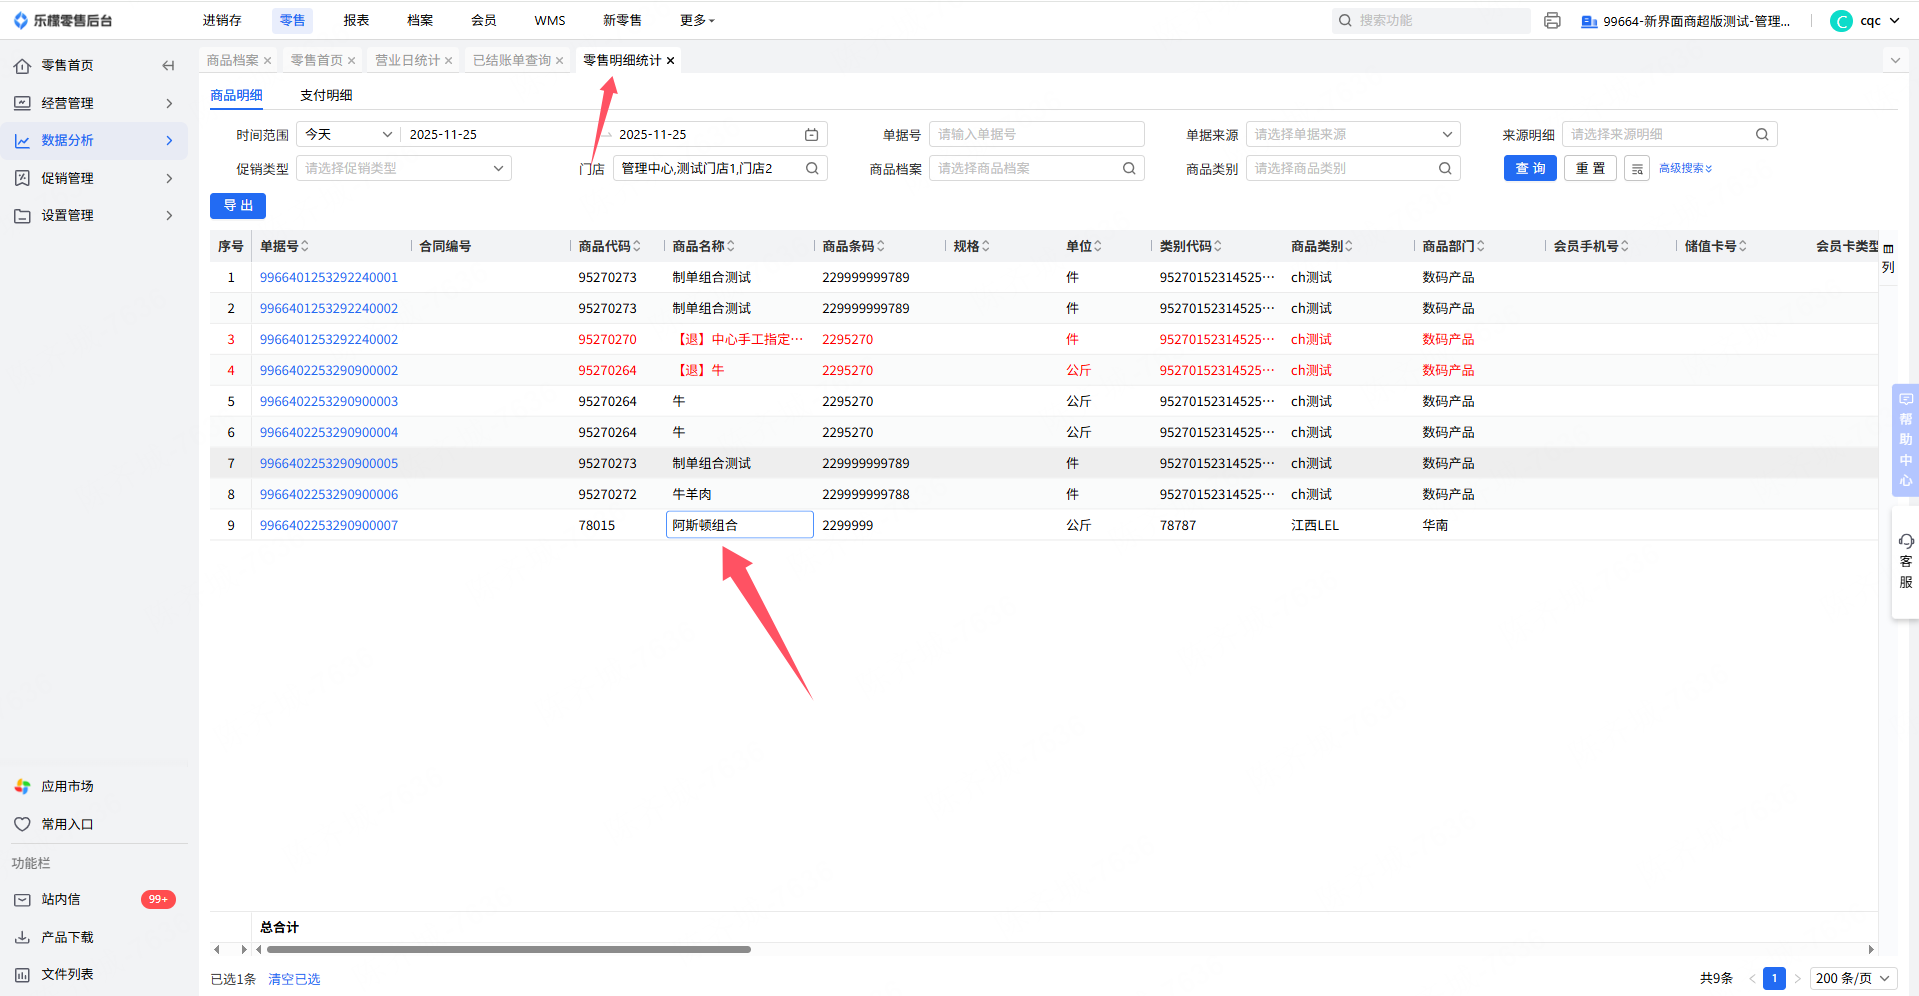The width and height of the screenshot is (1919, 996).
Task: Close the 营业日统计 tab
Action: pyautogui.click(x=449, y=61)
